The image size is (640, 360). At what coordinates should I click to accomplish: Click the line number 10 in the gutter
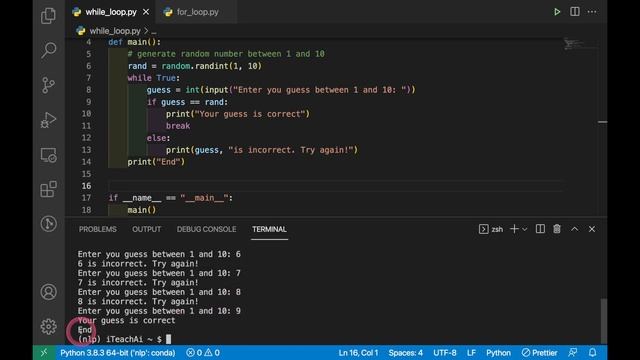click(x=87, y=114)
